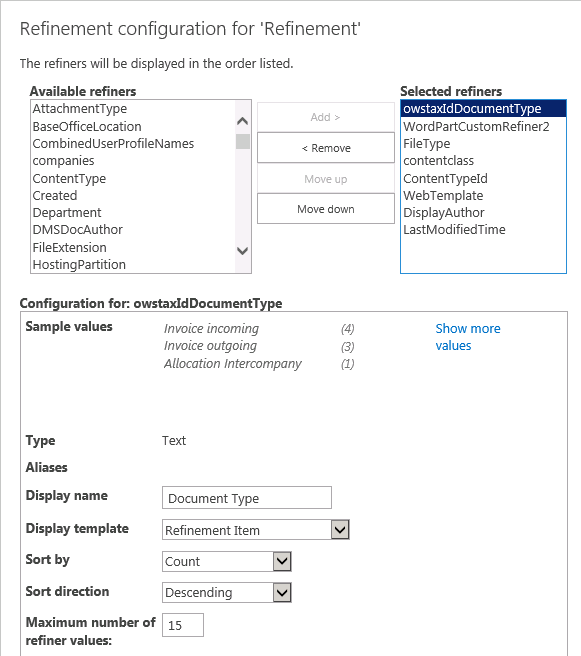Click the Remove button
The width and height of the screenshot is (581, 656).
pos(326,148)
